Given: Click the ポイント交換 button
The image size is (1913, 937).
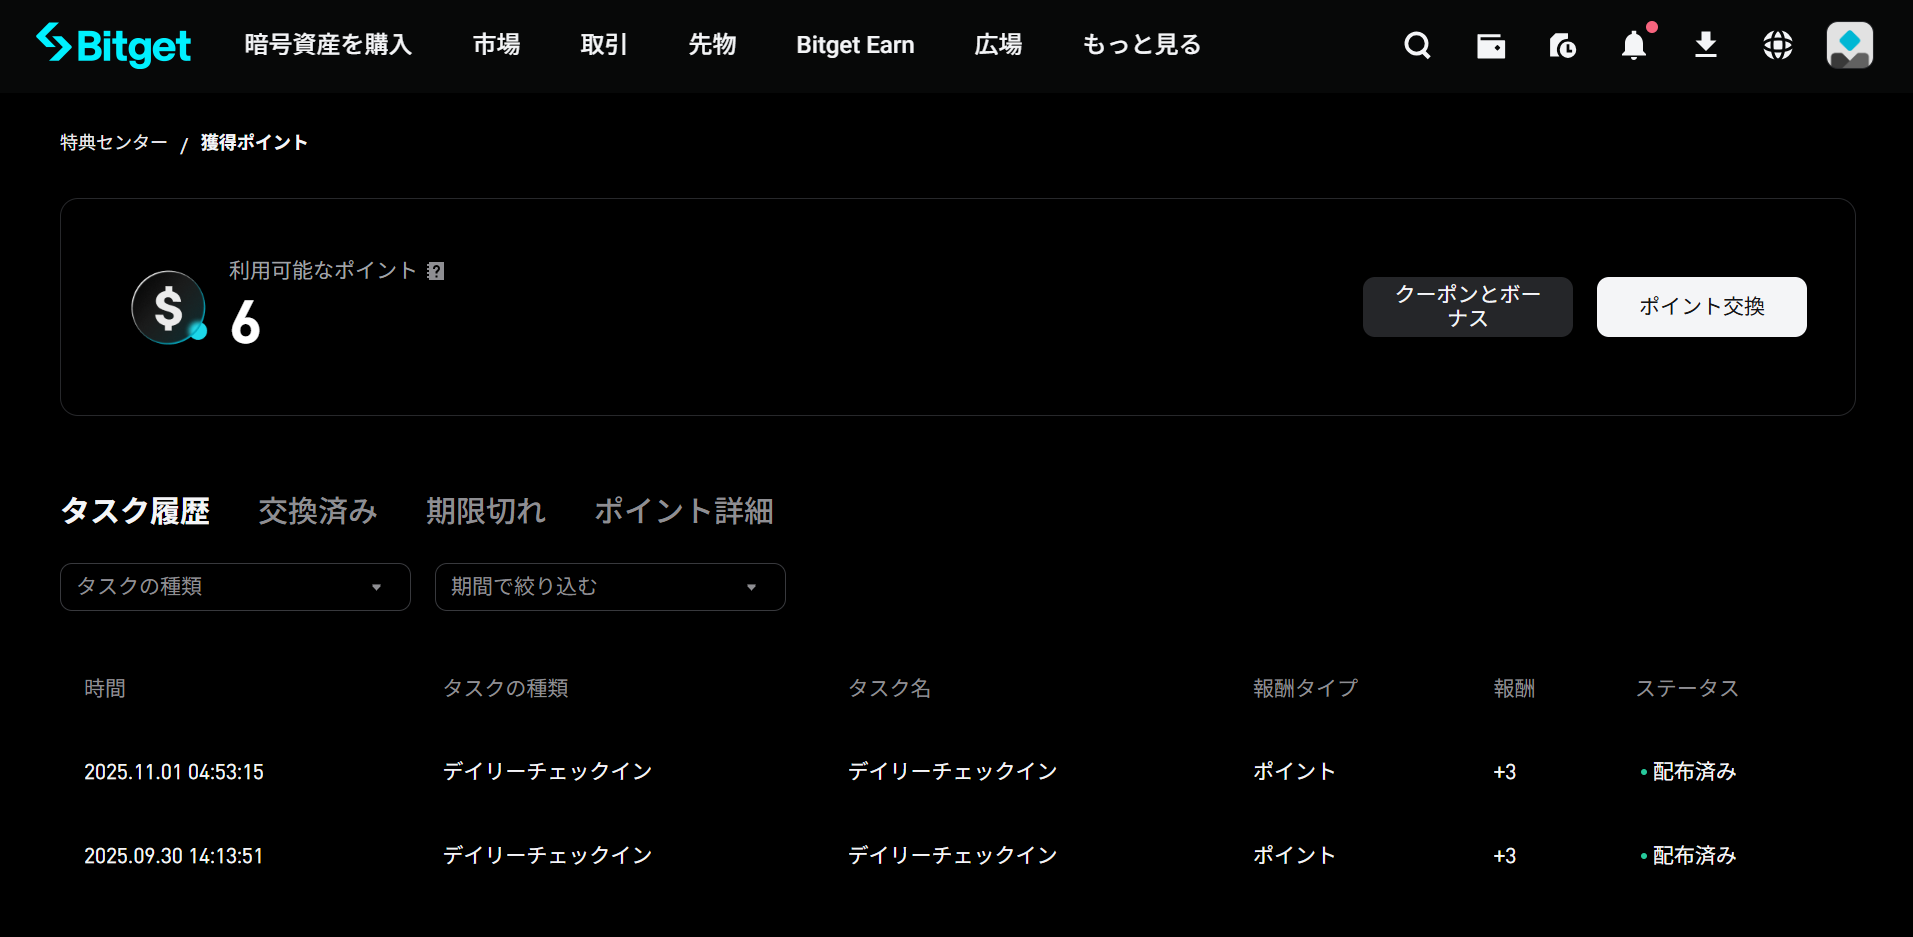Looking at the screenshot, I should click(1700, 307).
